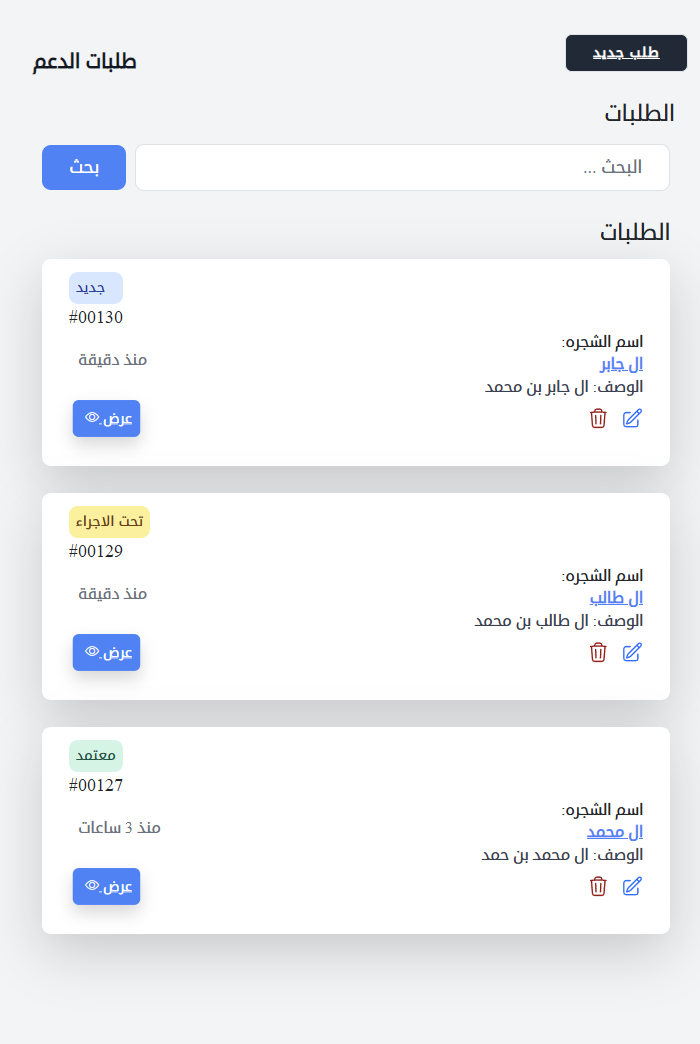Image resolution: width=700 pixels, height=1044 pixels.
Task: Click the 'عرض' button on request #00129
Action: 106,652
